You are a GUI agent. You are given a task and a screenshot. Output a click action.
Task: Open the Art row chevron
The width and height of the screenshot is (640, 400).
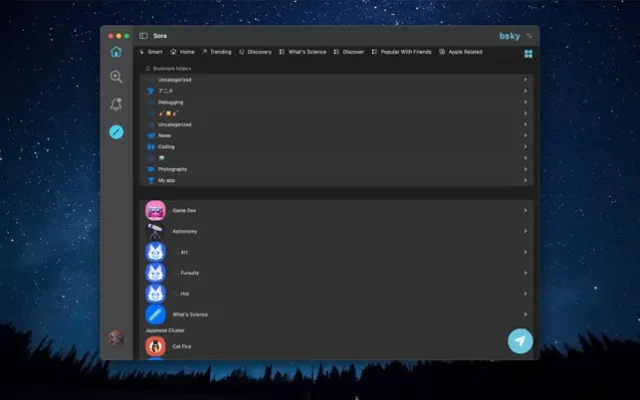point(525,252)
